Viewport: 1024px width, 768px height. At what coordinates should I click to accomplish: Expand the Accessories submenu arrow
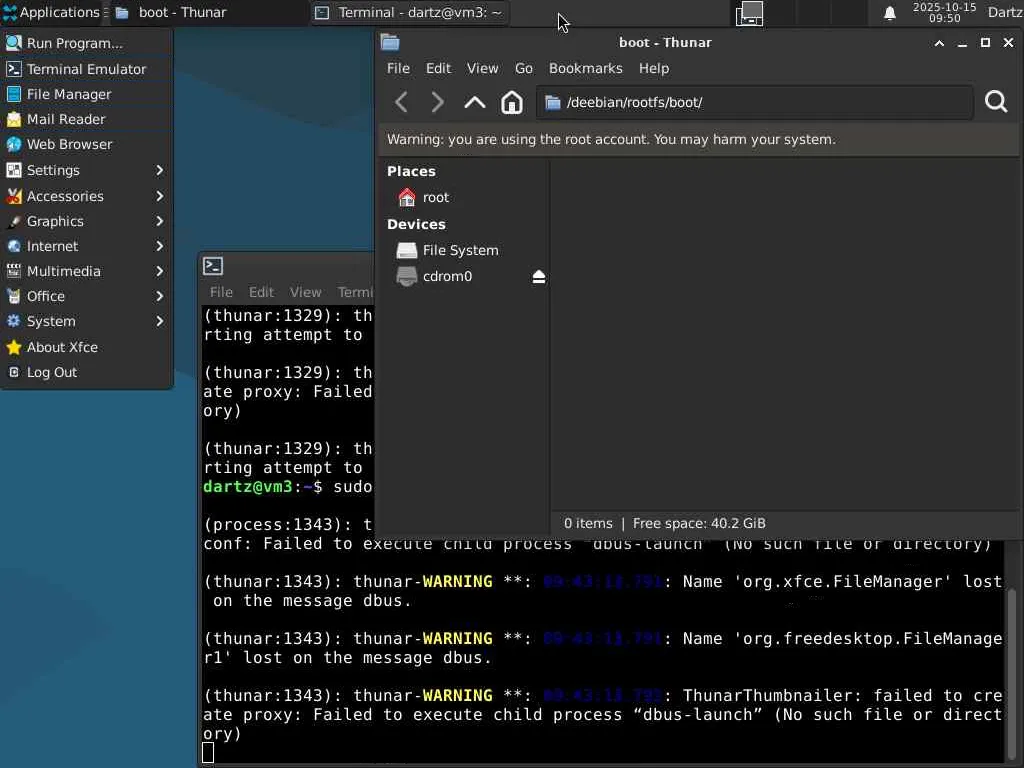click(x=159, y=196)
